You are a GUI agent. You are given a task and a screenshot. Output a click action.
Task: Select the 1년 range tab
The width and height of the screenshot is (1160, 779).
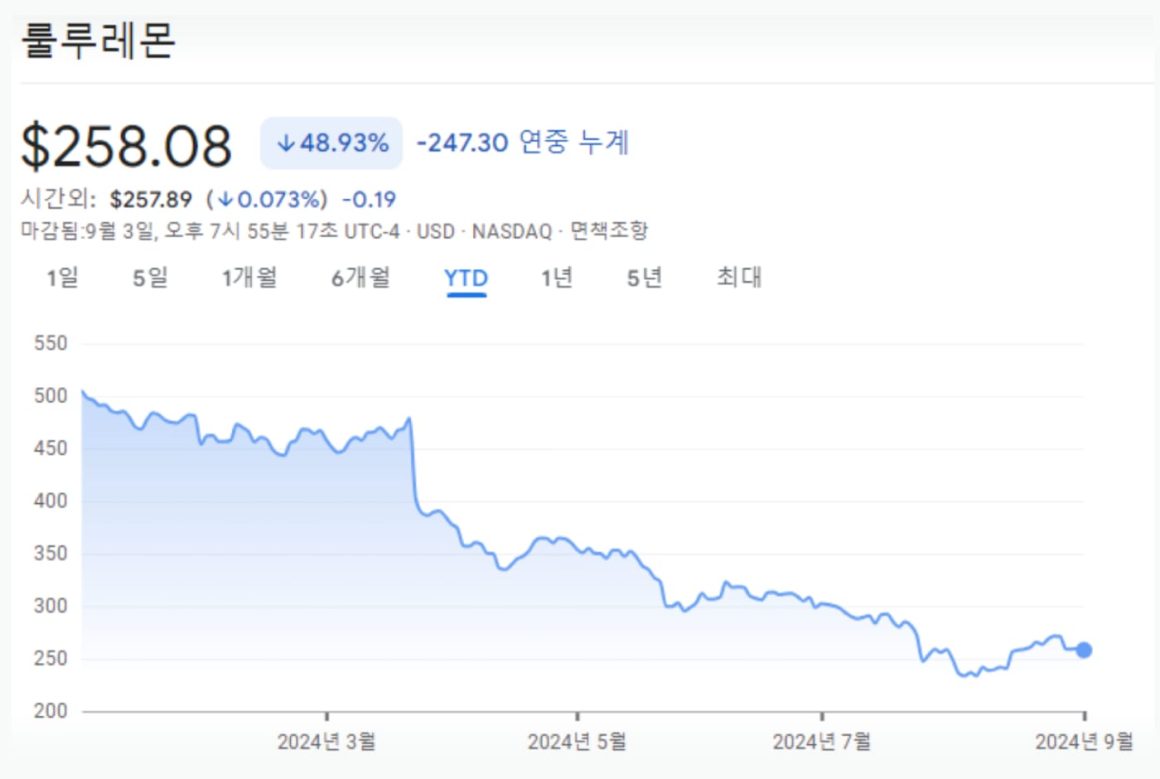click(556, 277)
